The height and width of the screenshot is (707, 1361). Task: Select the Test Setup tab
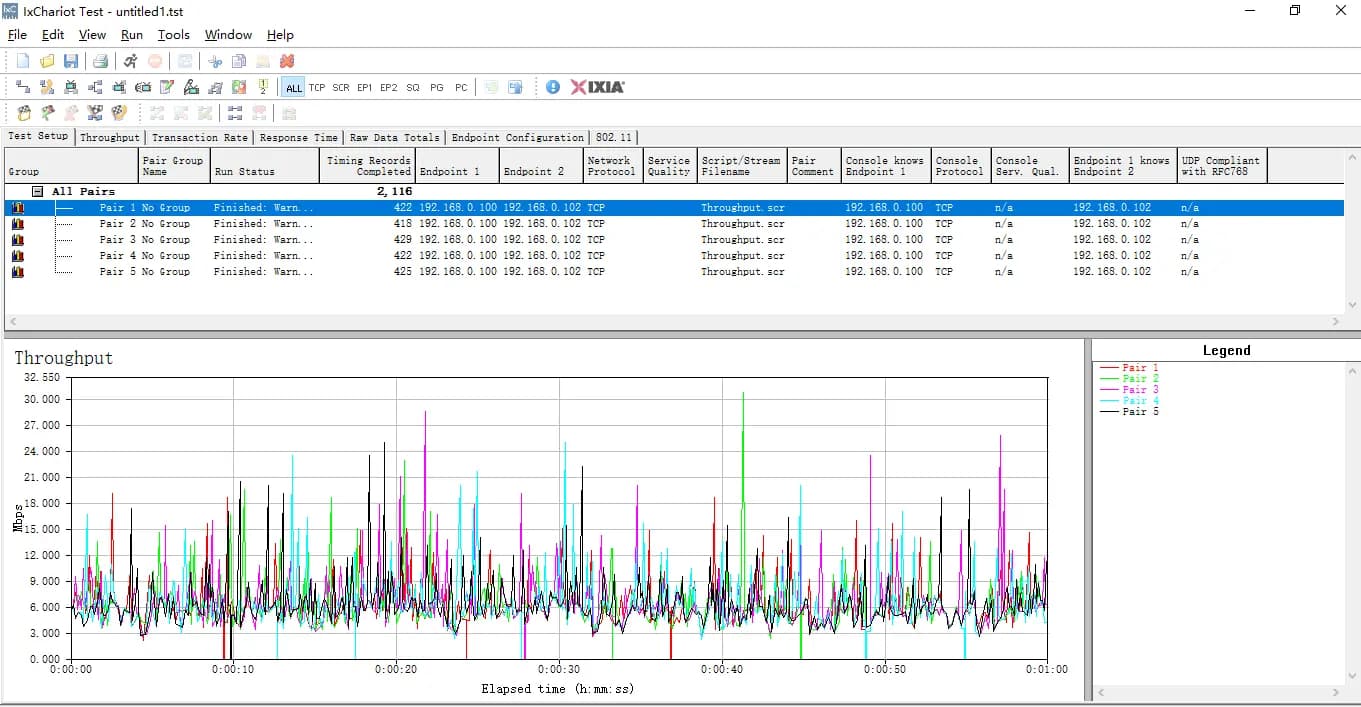(x=38, y=137)
